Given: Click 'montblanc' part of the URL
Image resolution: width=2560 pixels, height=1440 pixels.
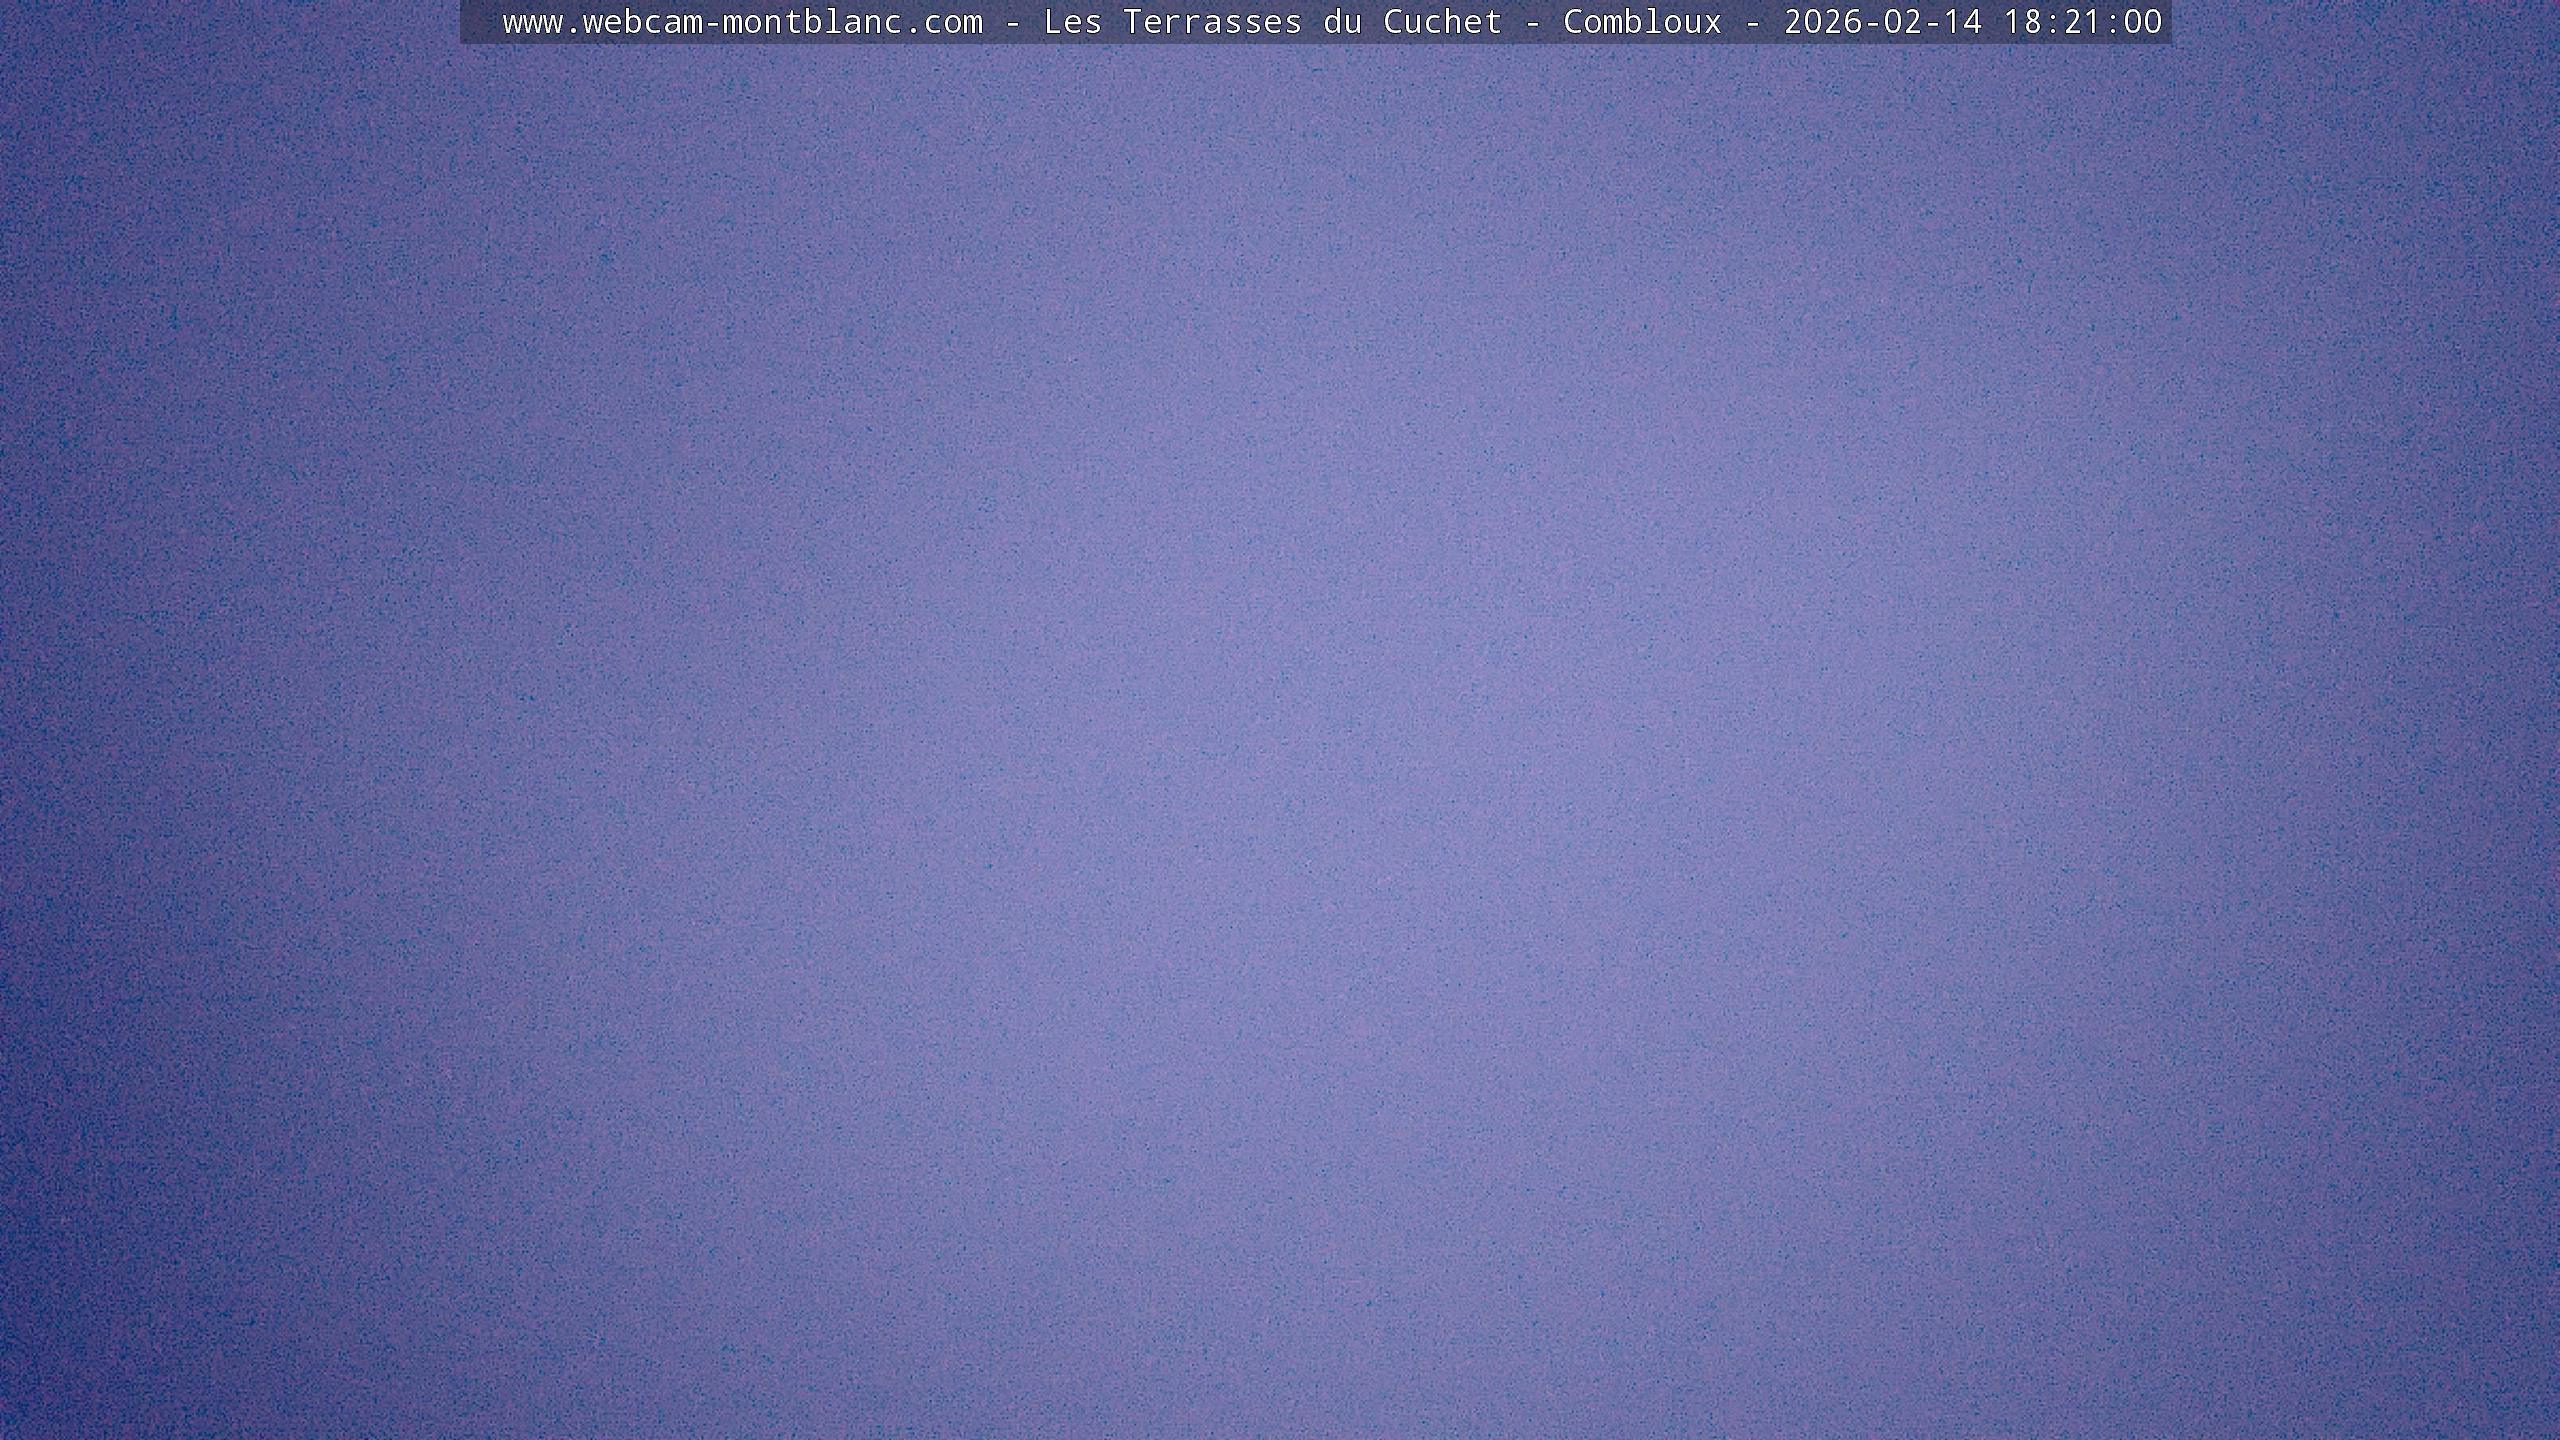Looking at the screenshot, I should [x=812, y=22].
